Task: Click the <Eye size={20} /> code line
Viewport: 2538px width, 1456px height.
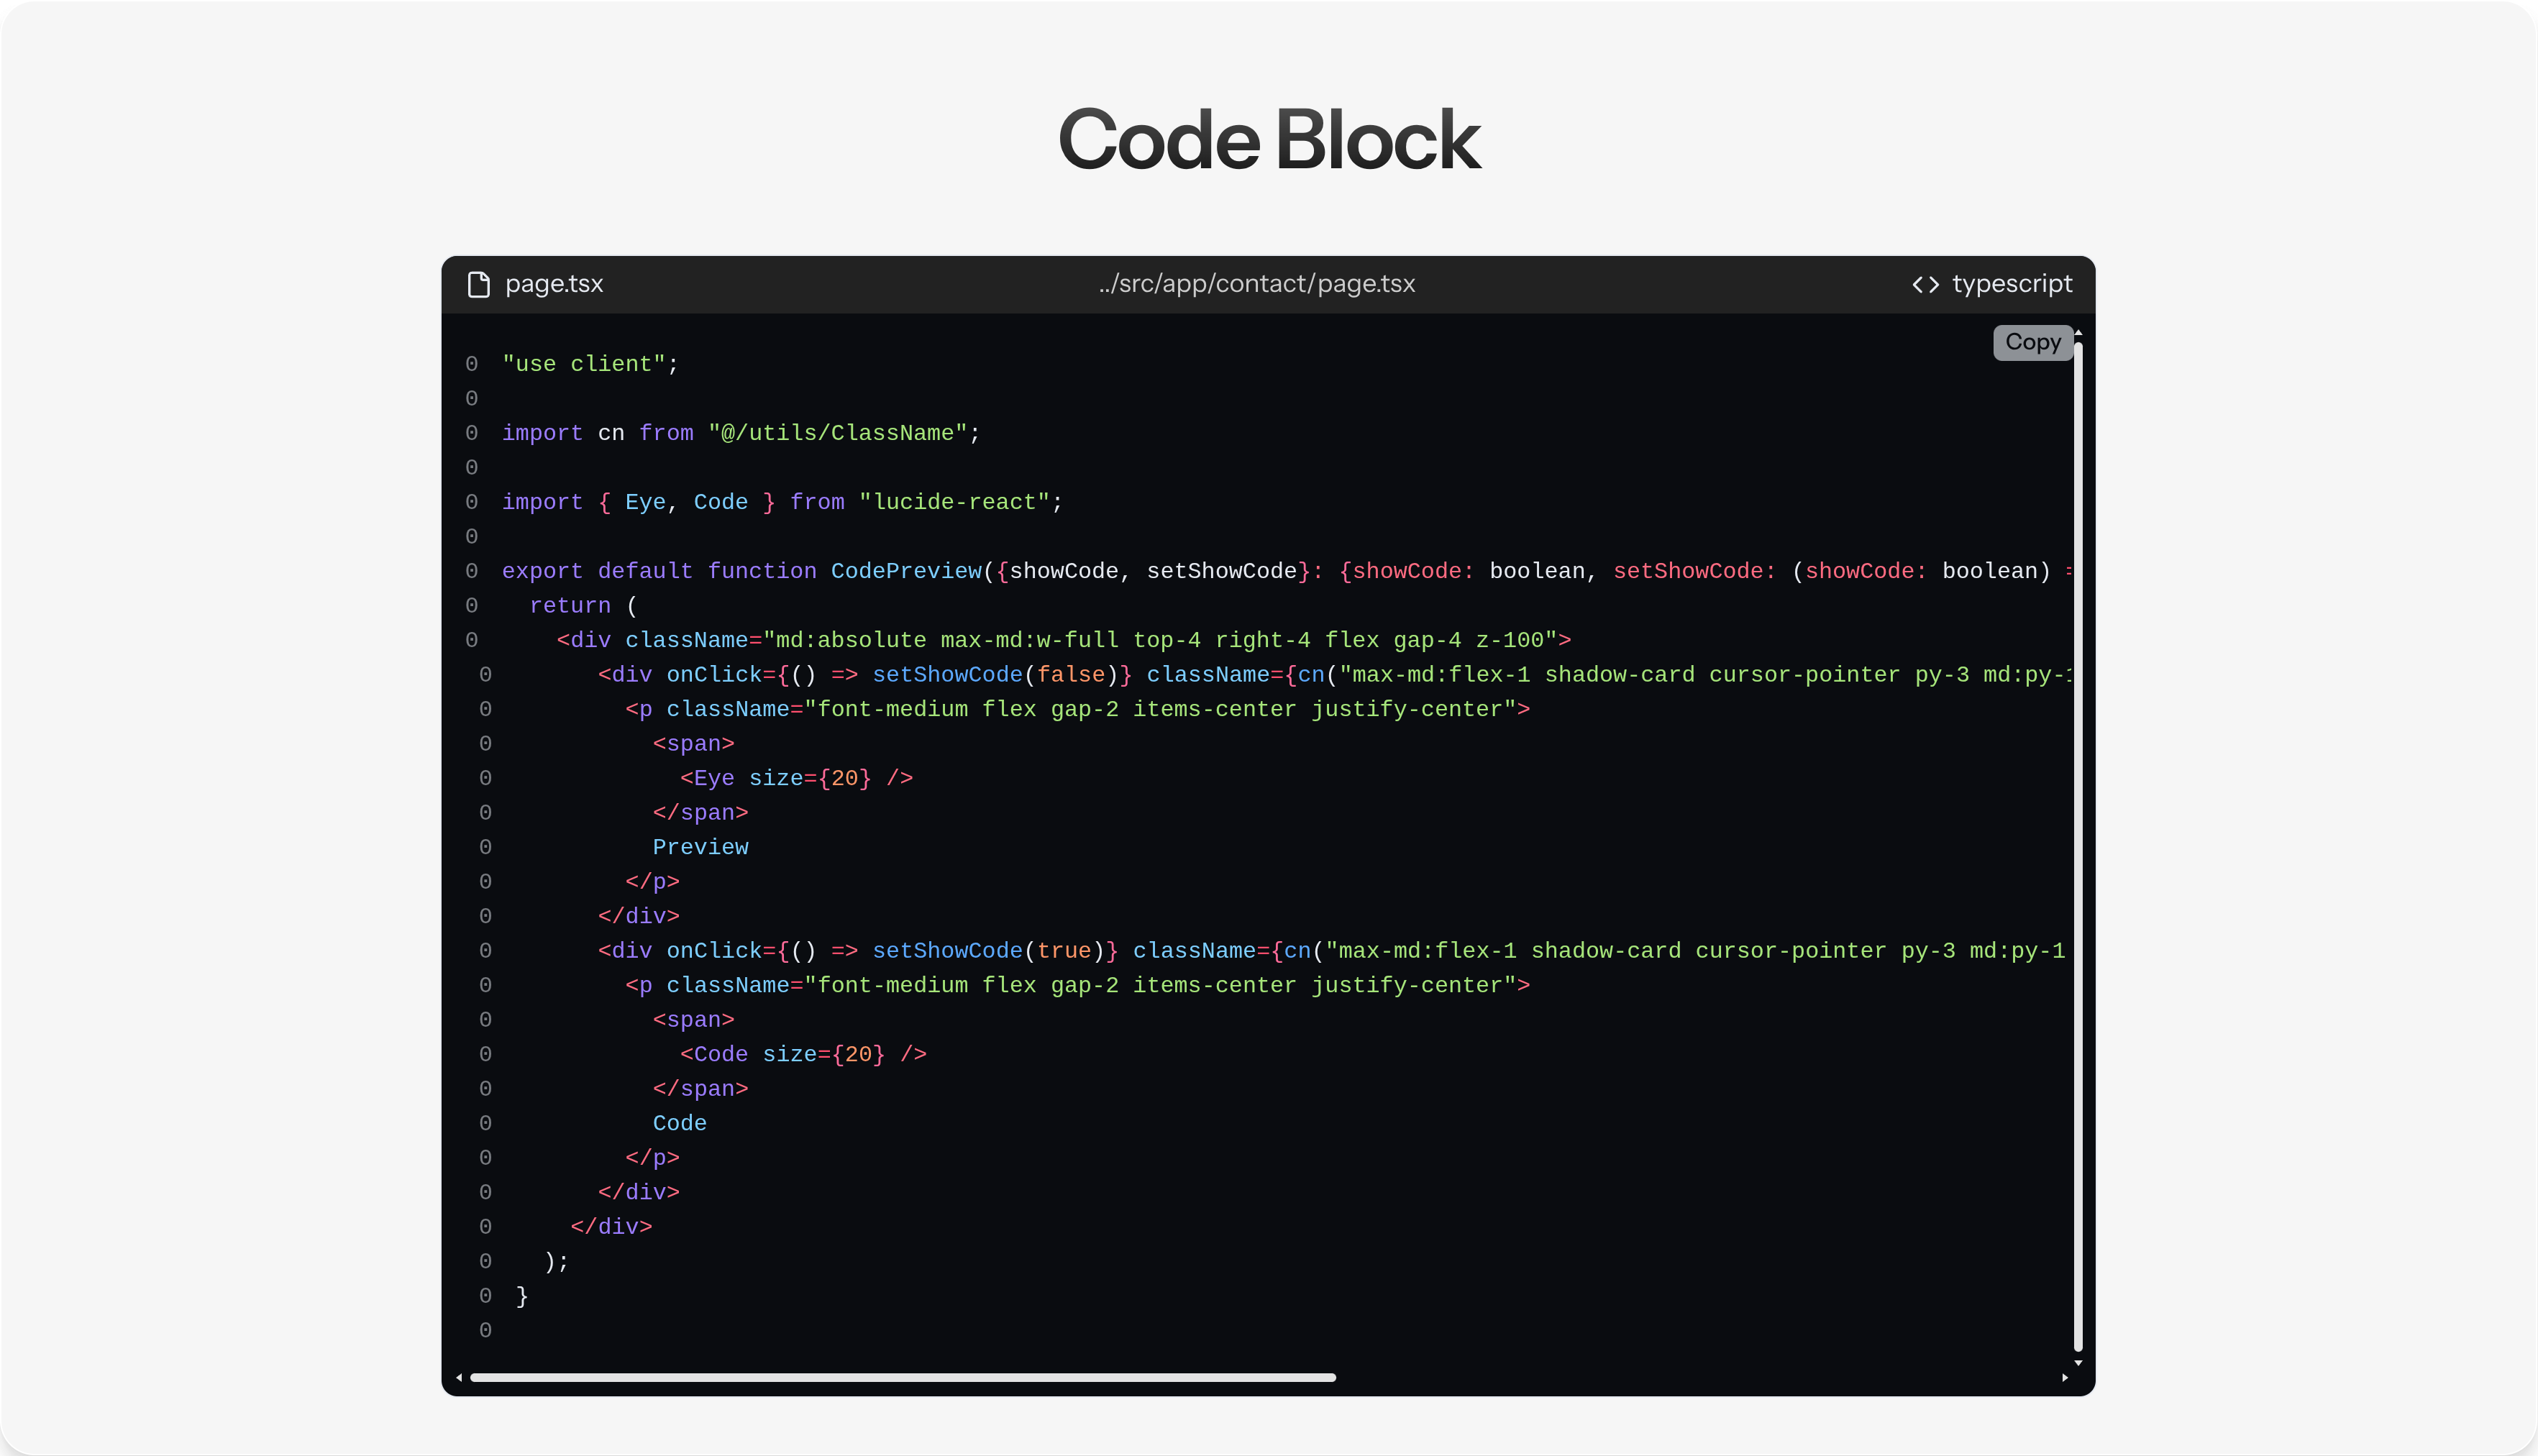Action: tap(796, 778)
